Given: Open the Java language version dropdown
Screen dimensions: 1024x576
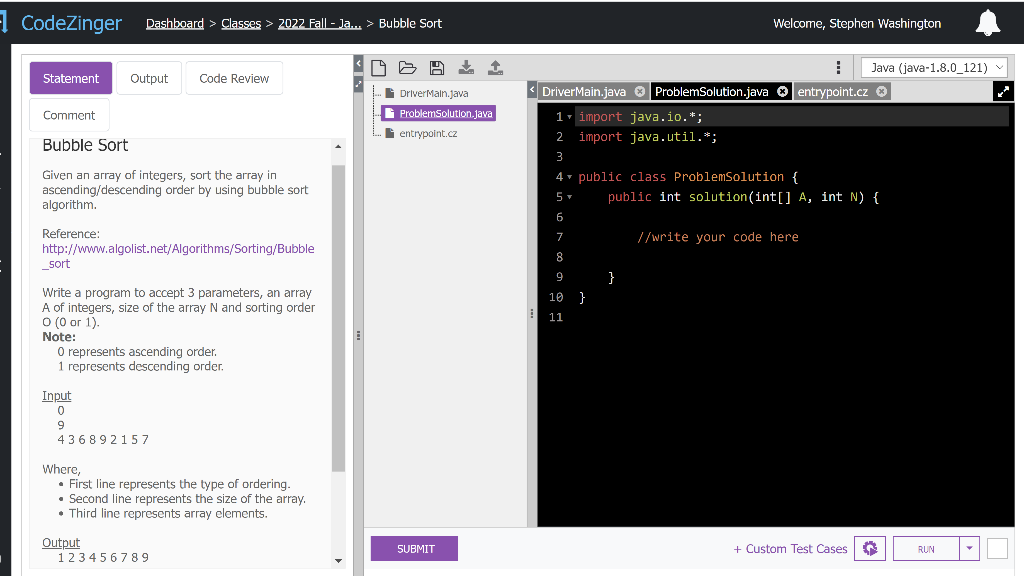Looking at the screenshot, I should [936, 68].
